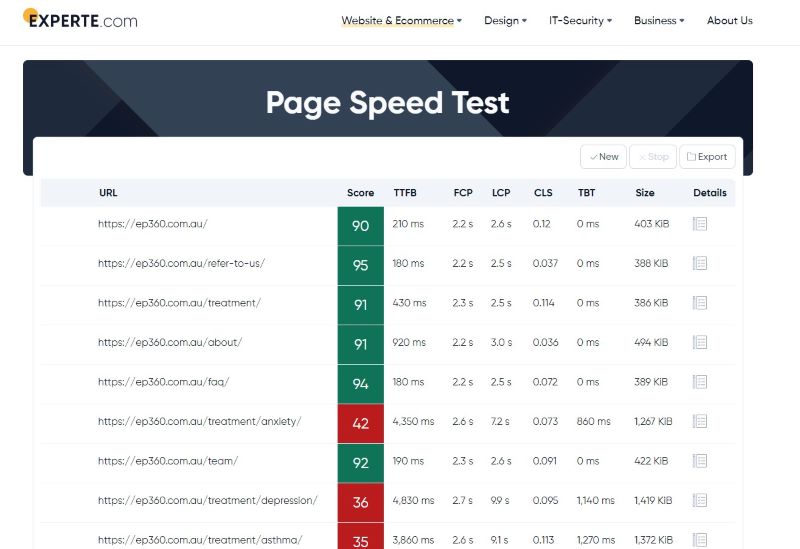The image size is (800, 549).
Task: Click the EXPERTE.com logo
Action: click(x=81, y=19)
